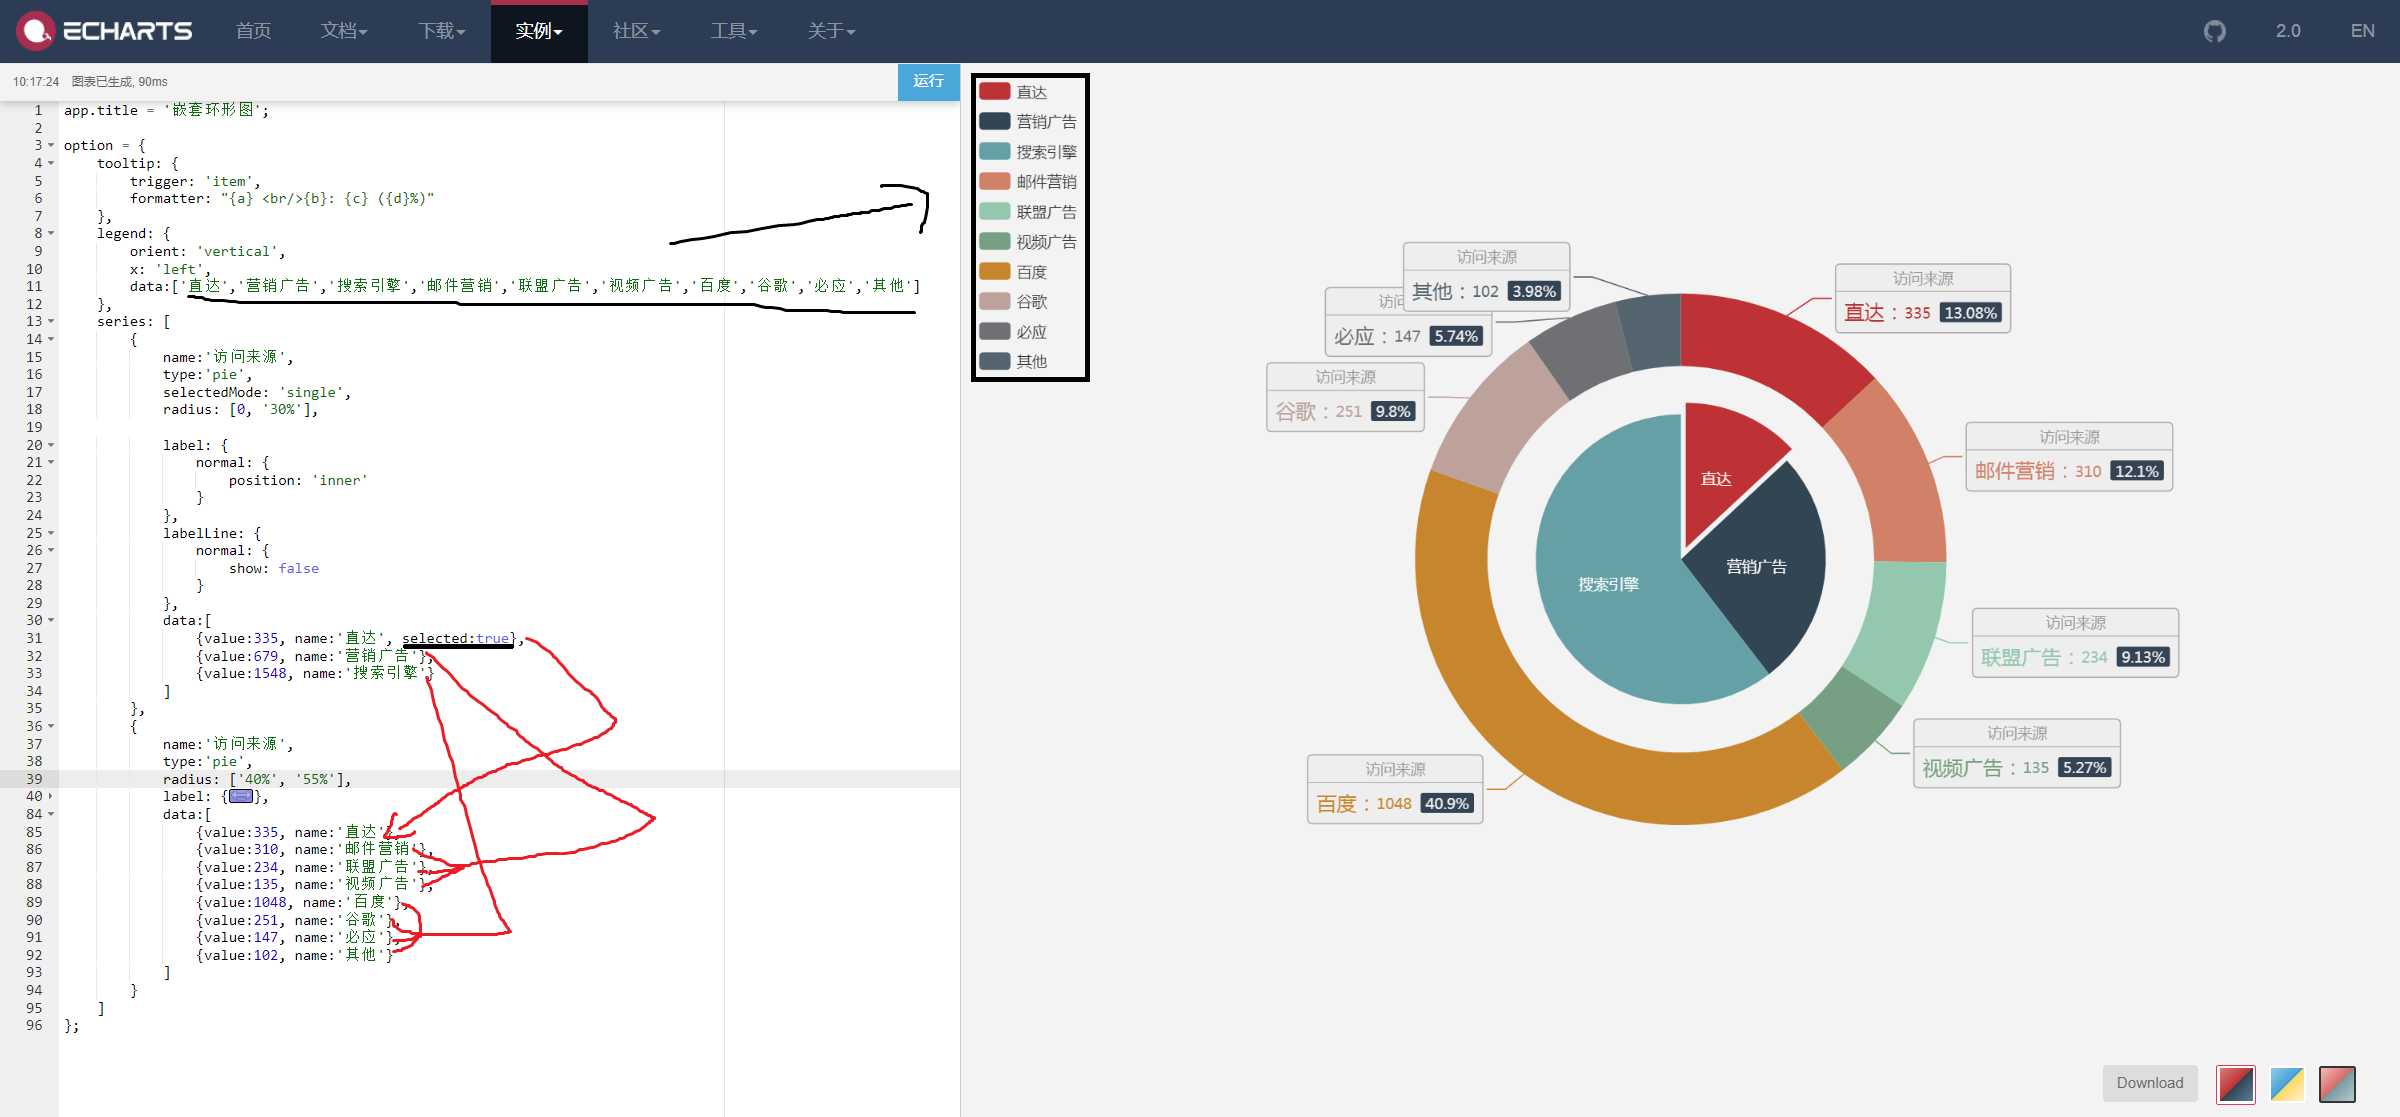Collapse legend fold at line 8
This screenshot has width=2400, height=1117.
(x=51, y=234)
